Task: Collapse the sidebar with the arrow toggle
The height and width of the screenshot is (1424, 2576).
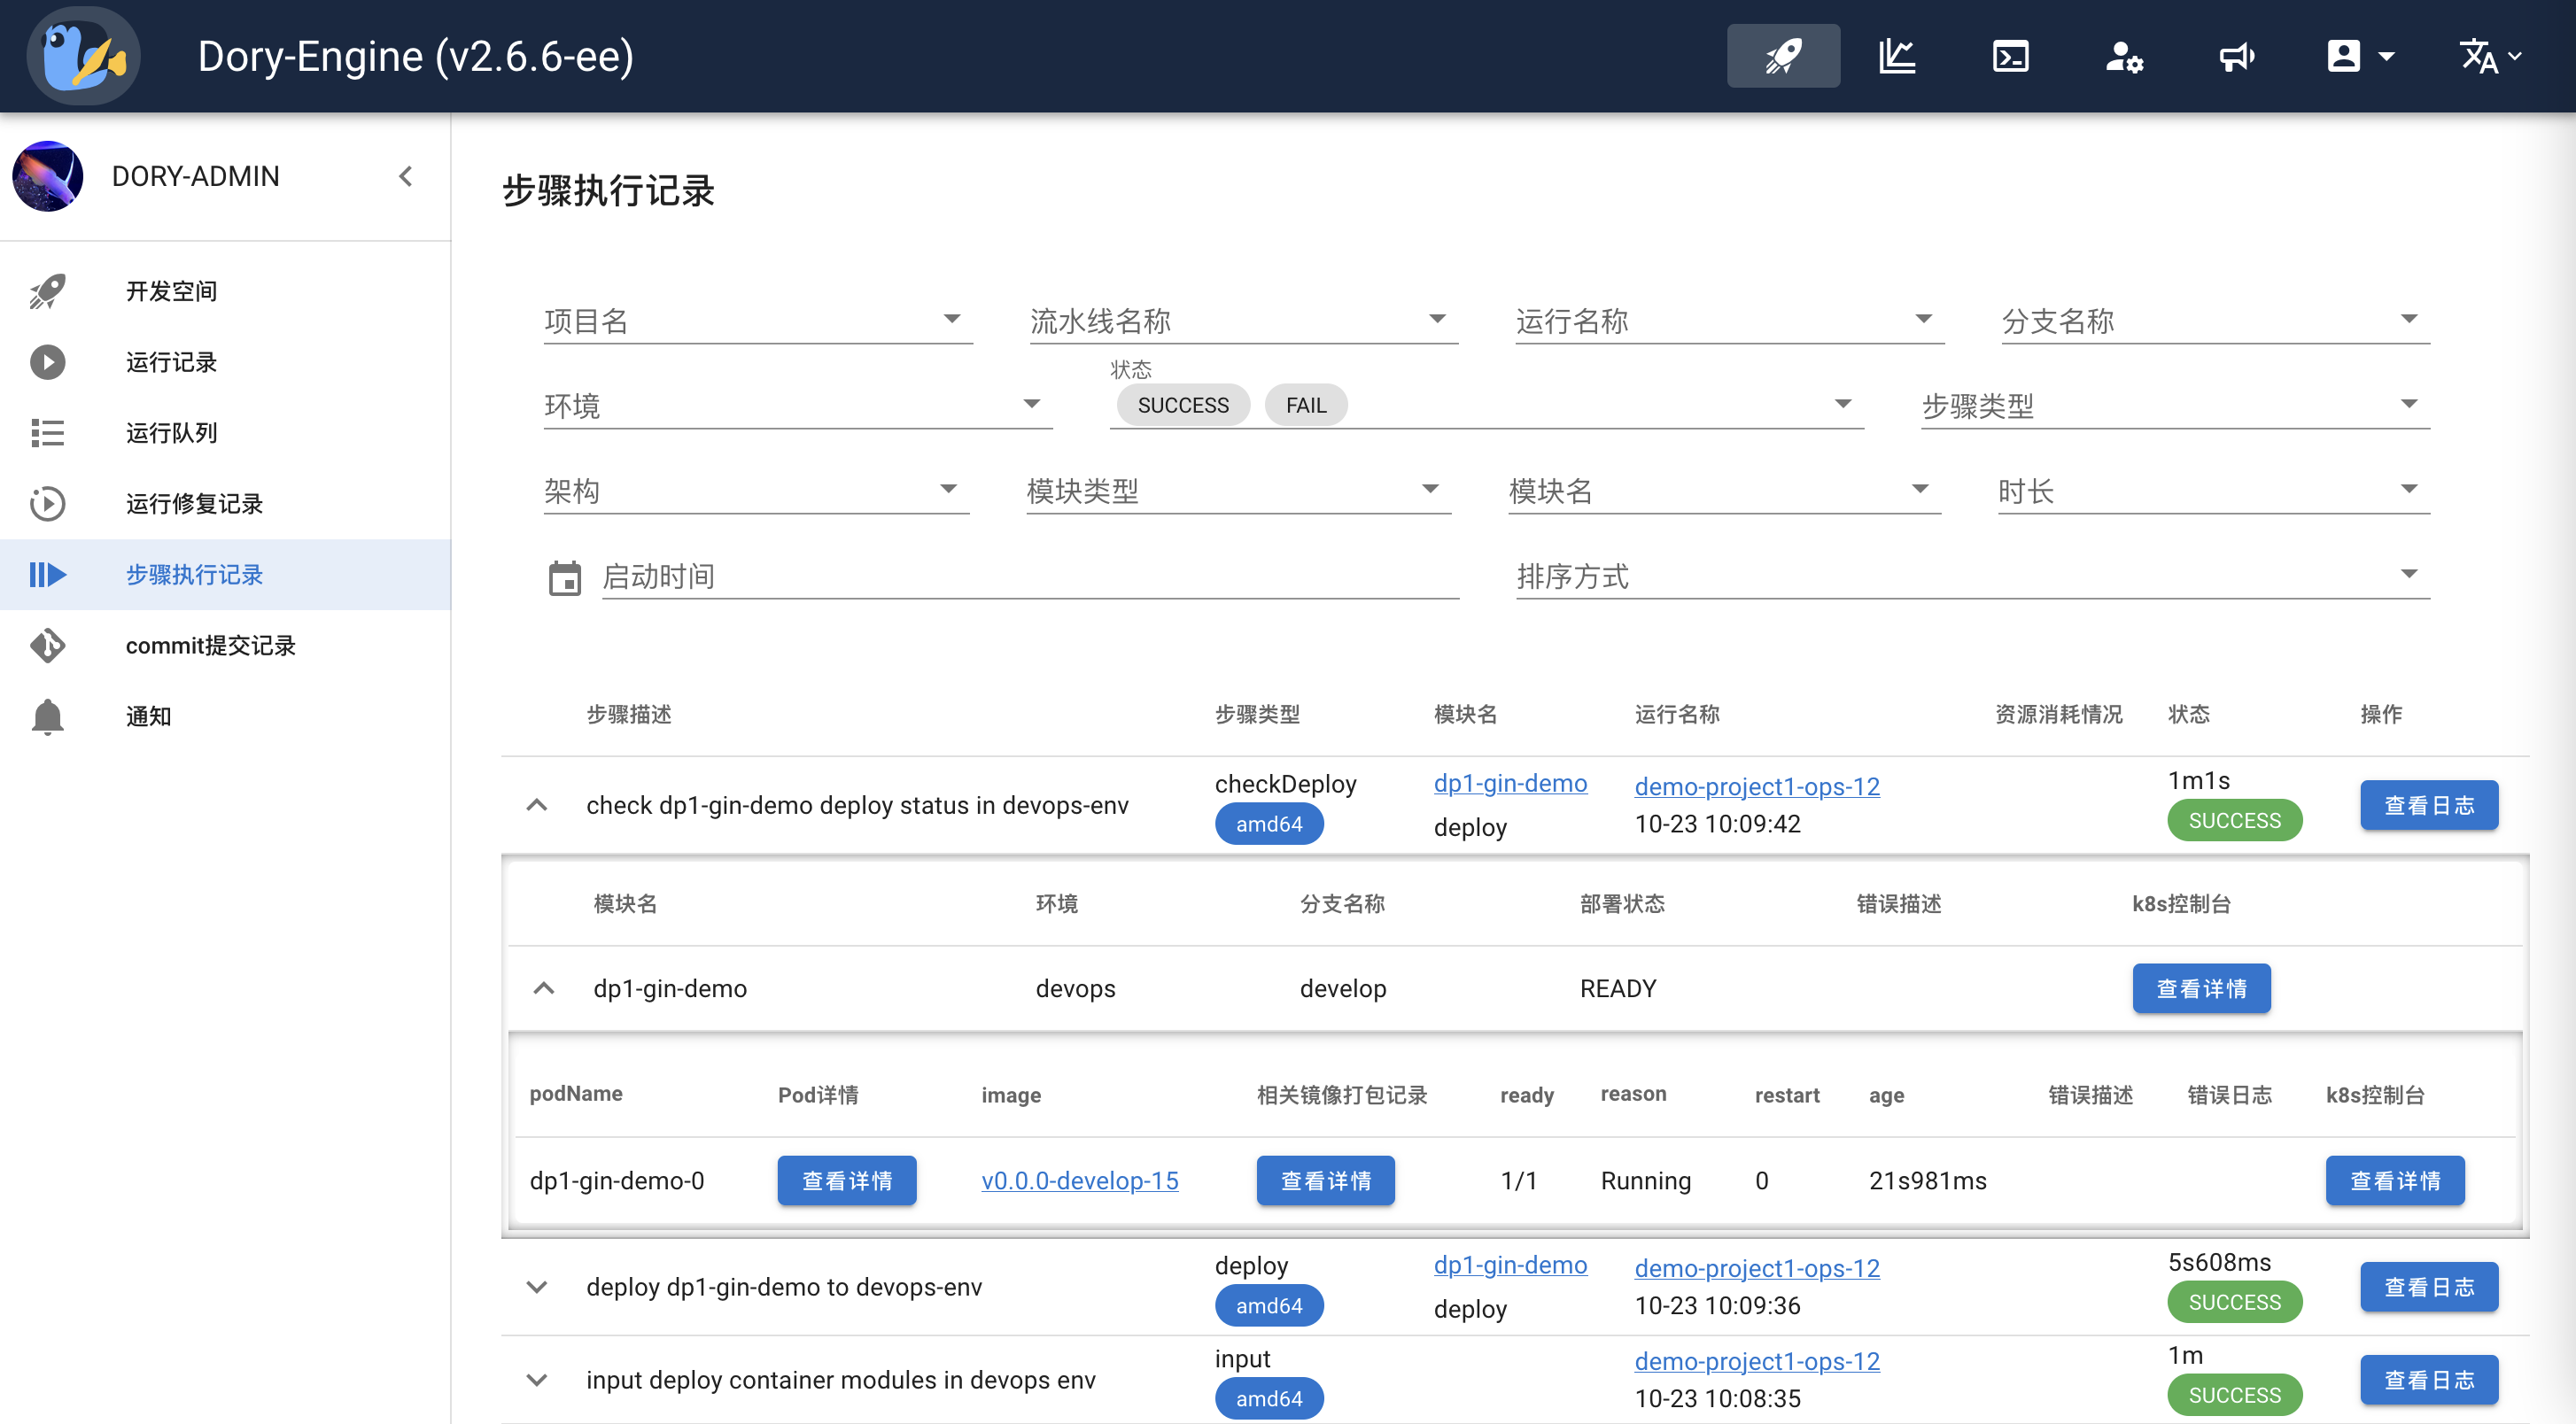Action: (406, 175)
